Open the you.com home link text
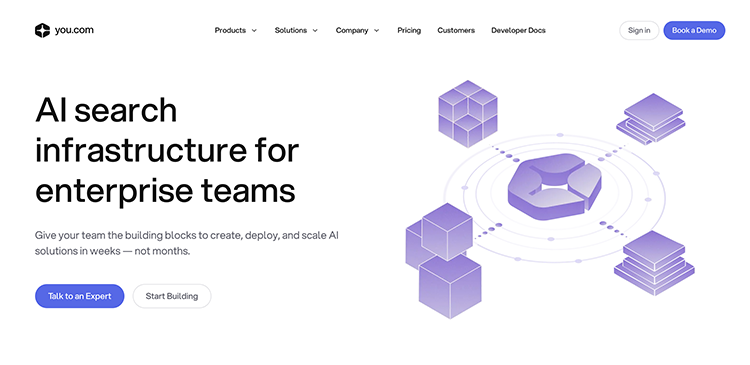Screen dimensions: 750x365 pos(74,30)
